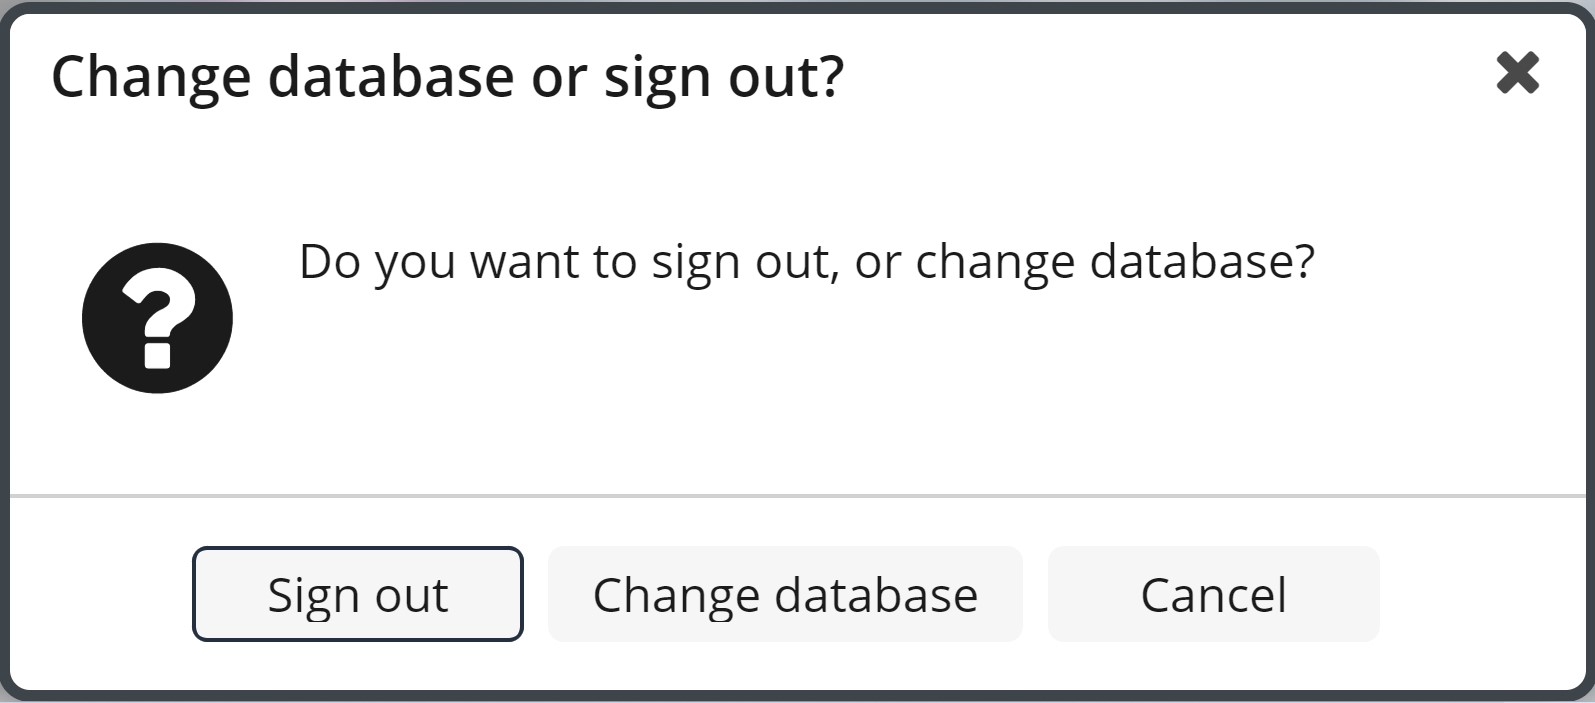This screenshot has width=1595, height=703.
Task: Click the outlined default button Sign out
Action: tap(358, 594)
